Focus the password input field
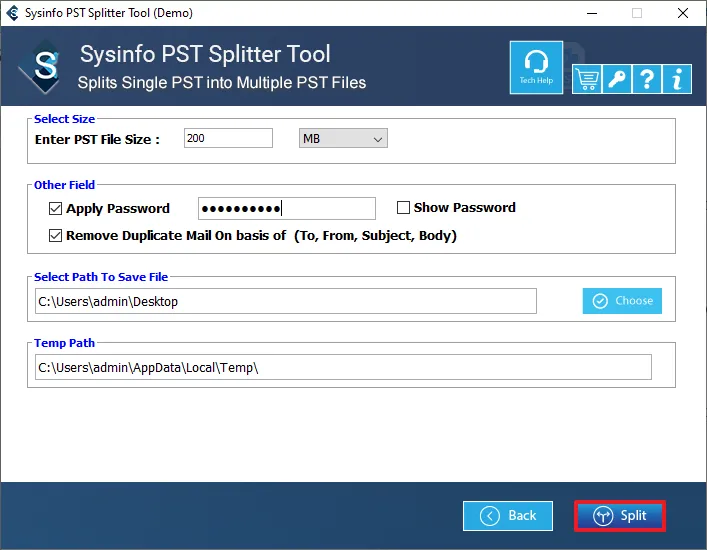Image resolution: width=707 pixels, height=550 pixels. [287, 208]
